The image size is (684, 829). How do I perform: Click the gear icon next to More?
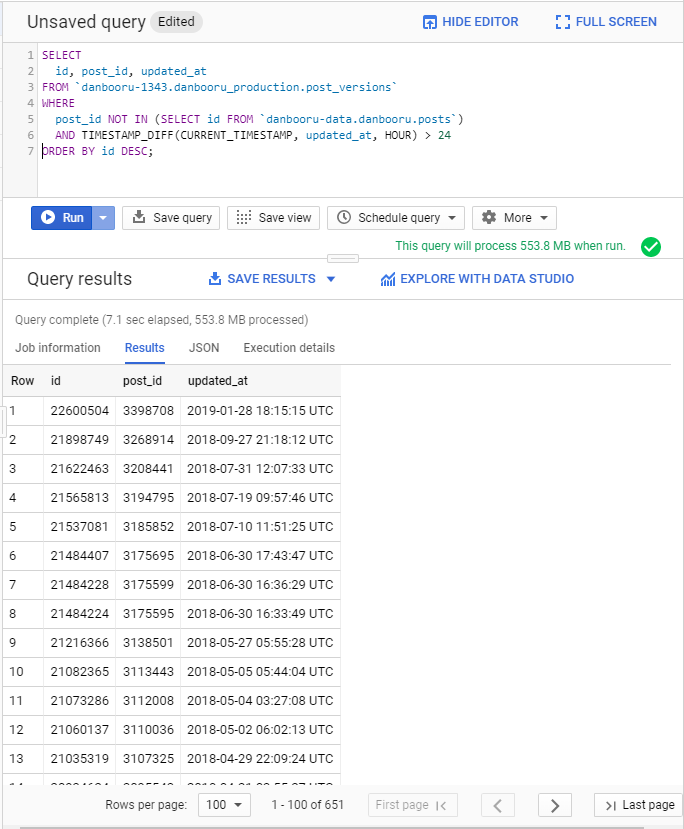[489, 218]
